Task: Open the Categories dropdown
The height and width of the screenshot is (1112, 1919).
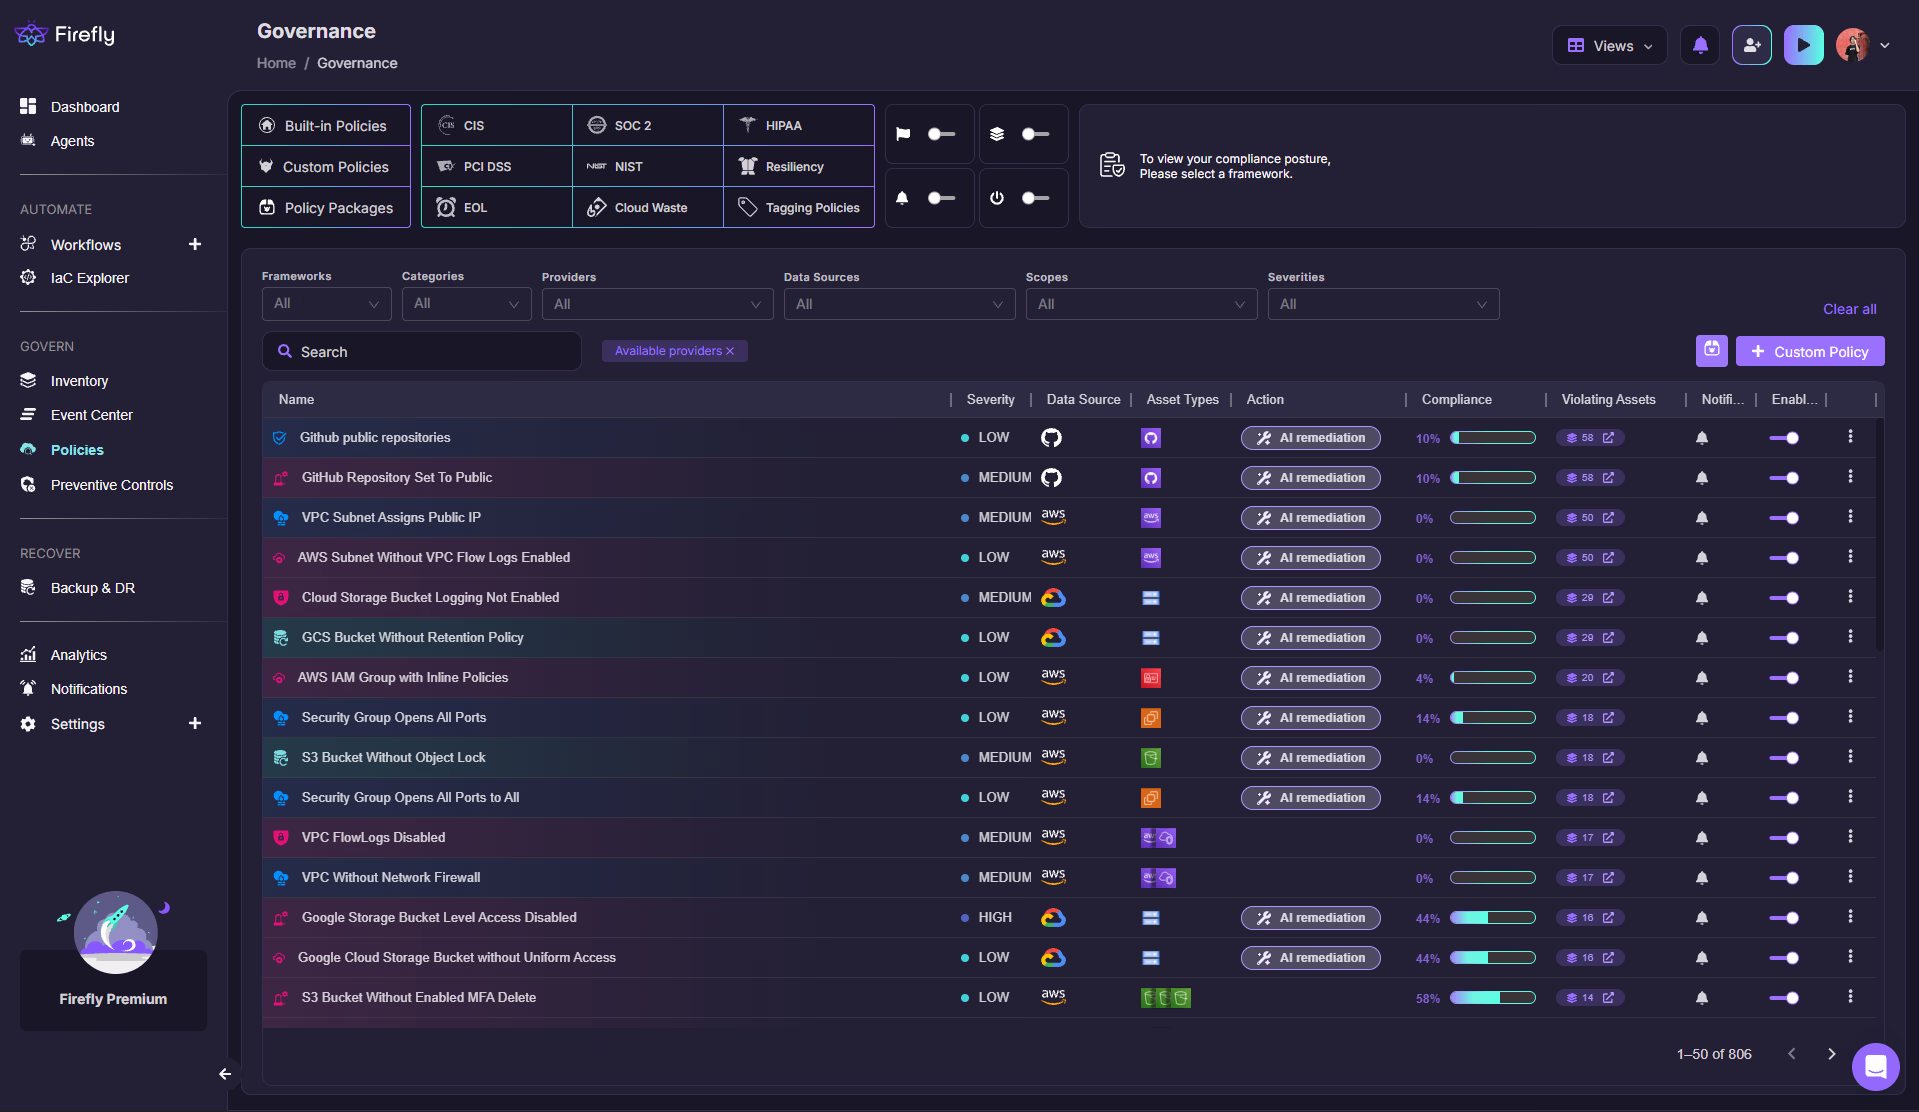Action: pos(466,304)
